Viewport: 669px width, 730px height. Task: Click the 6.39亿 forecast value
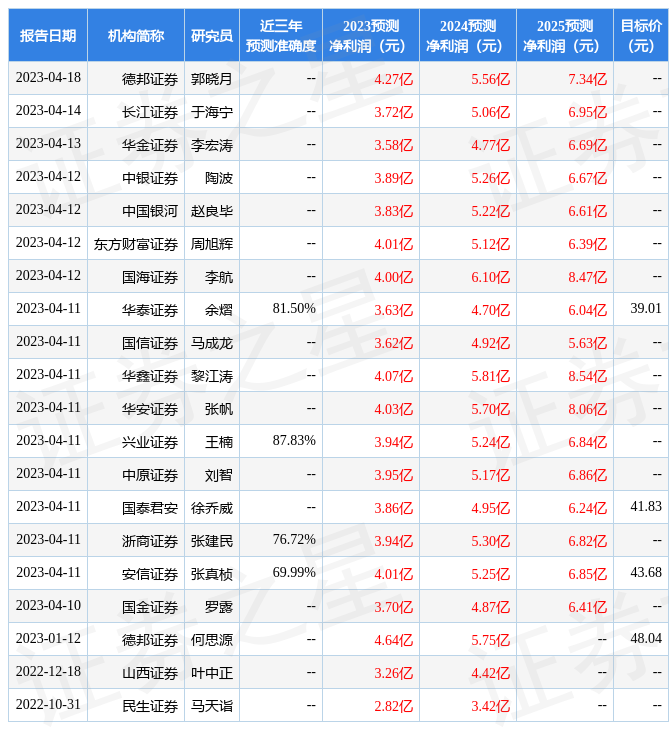(x=588, y=244)
